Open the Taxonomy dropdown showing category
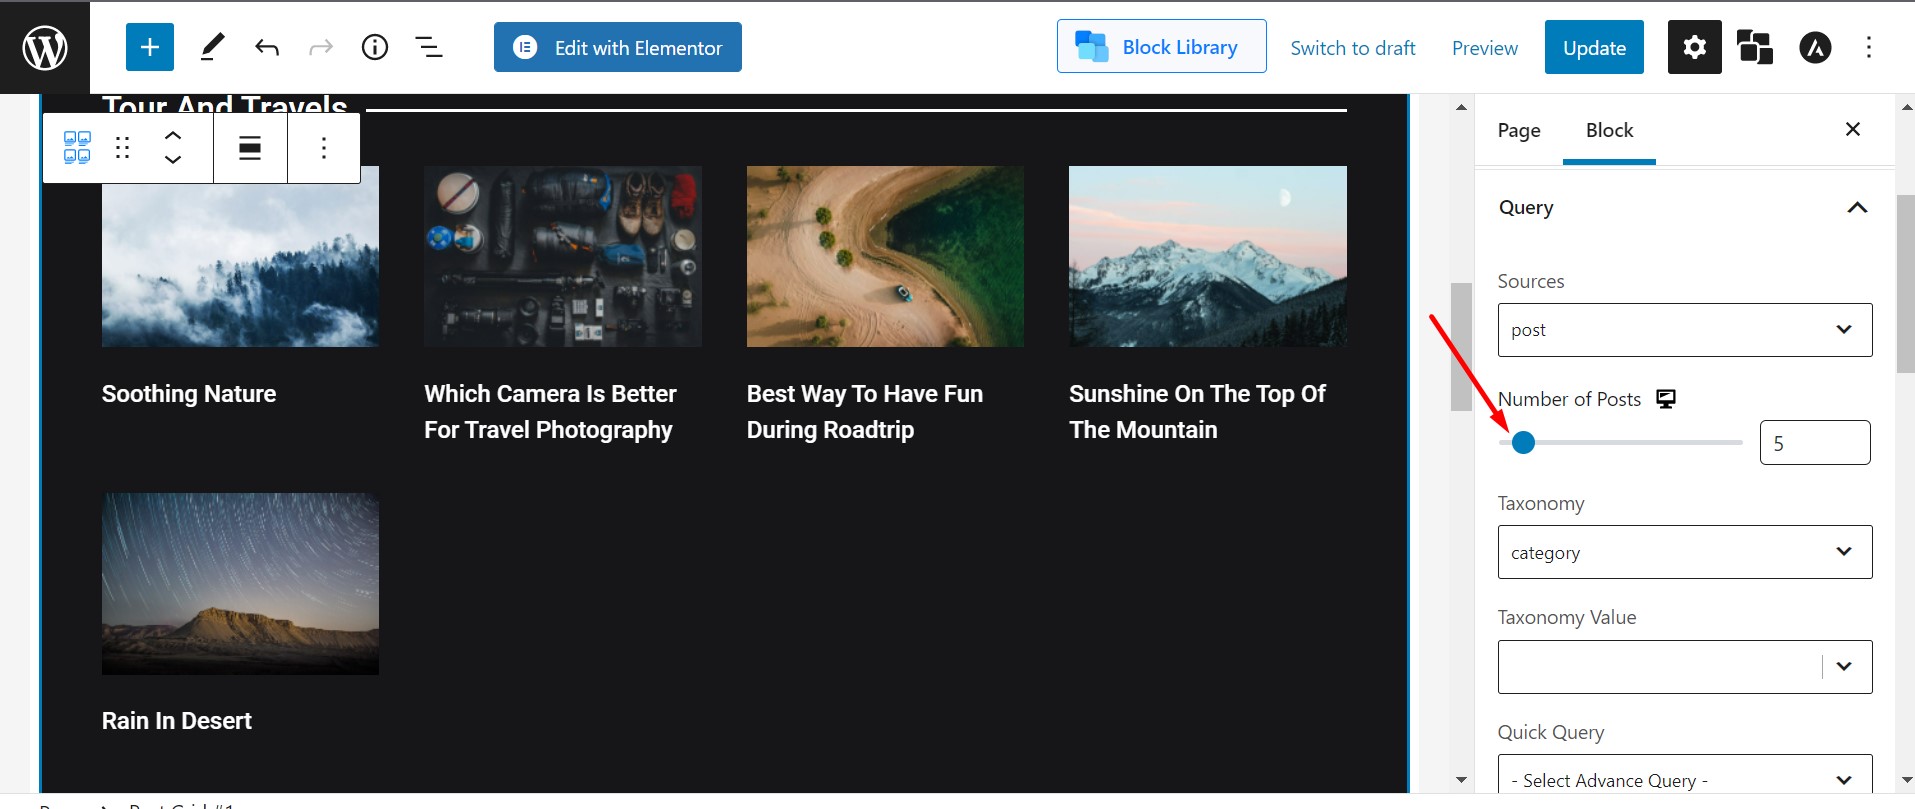The width and height of the screenshot is (1915, 809). pos(1684,552)
